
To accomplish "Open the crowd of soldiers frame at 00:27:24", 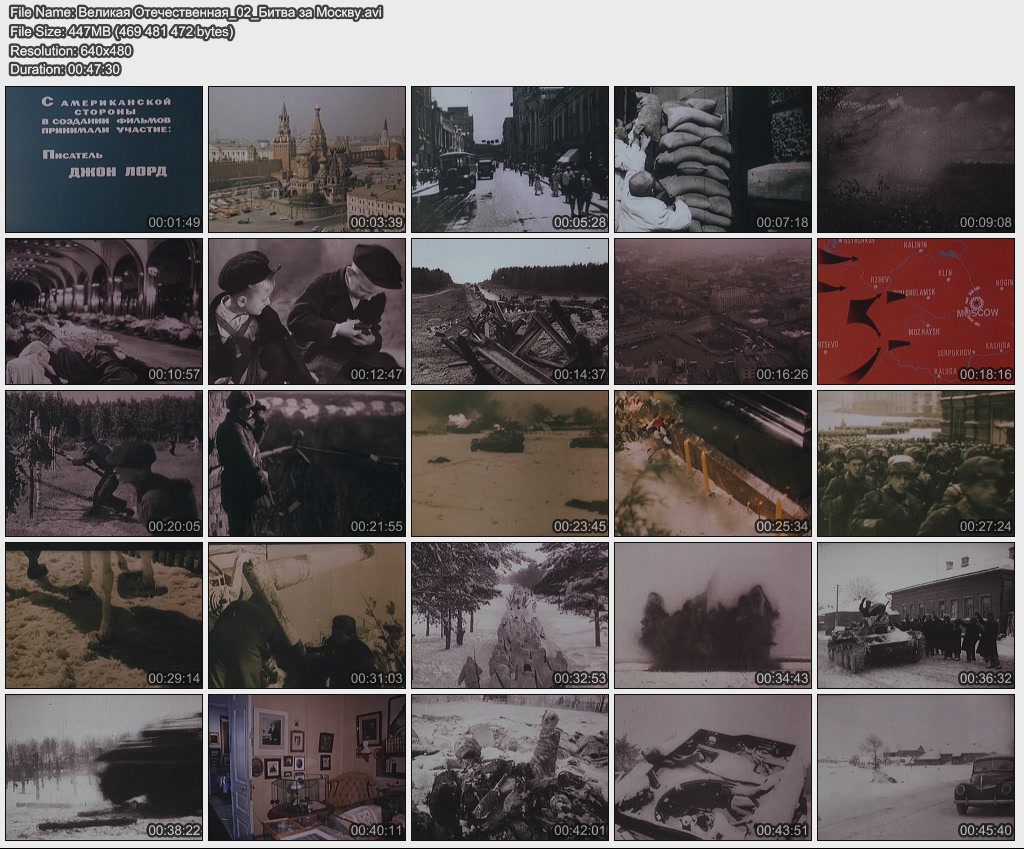I will point(916,464).
